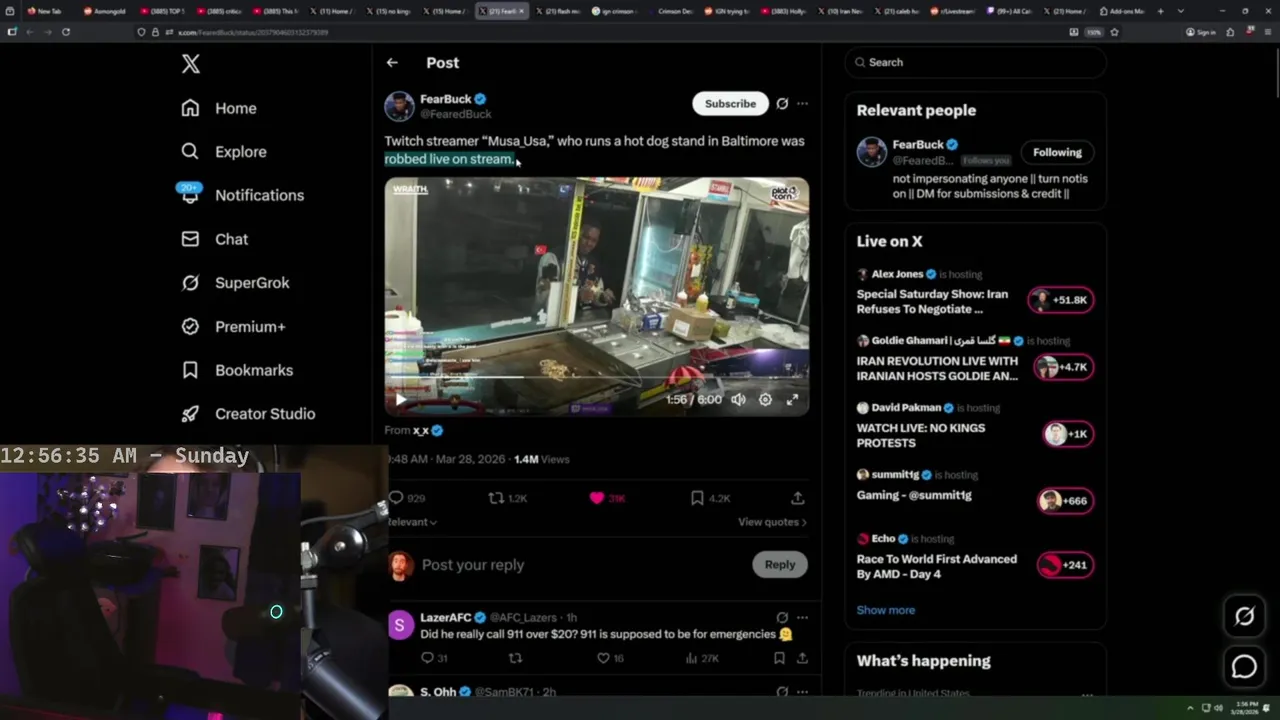This screenshot has height=720, width=1280.
Task: Open Creator Studio in the sidebar
Action: [x=248, y=414]
